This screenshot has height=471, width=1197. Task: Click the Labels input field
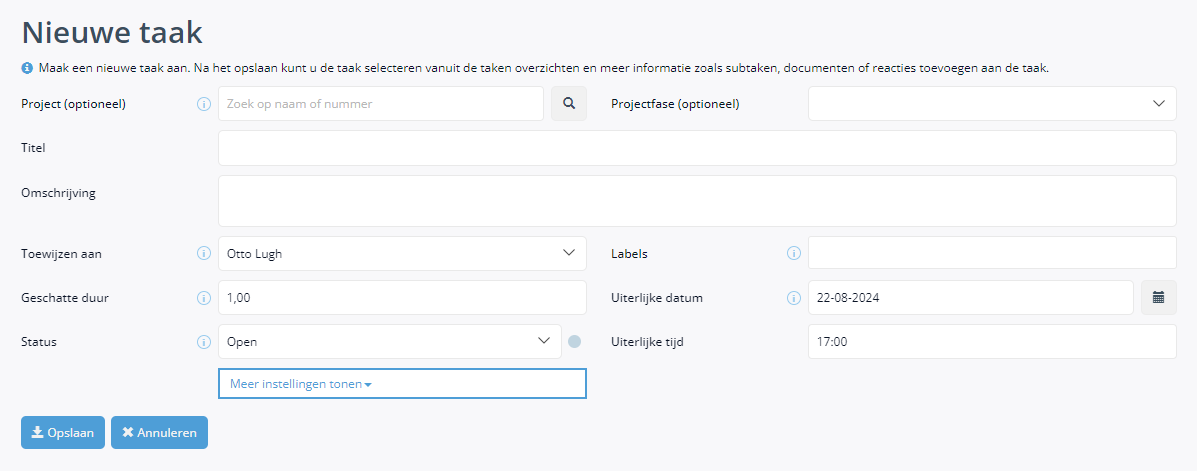point(992,253)
